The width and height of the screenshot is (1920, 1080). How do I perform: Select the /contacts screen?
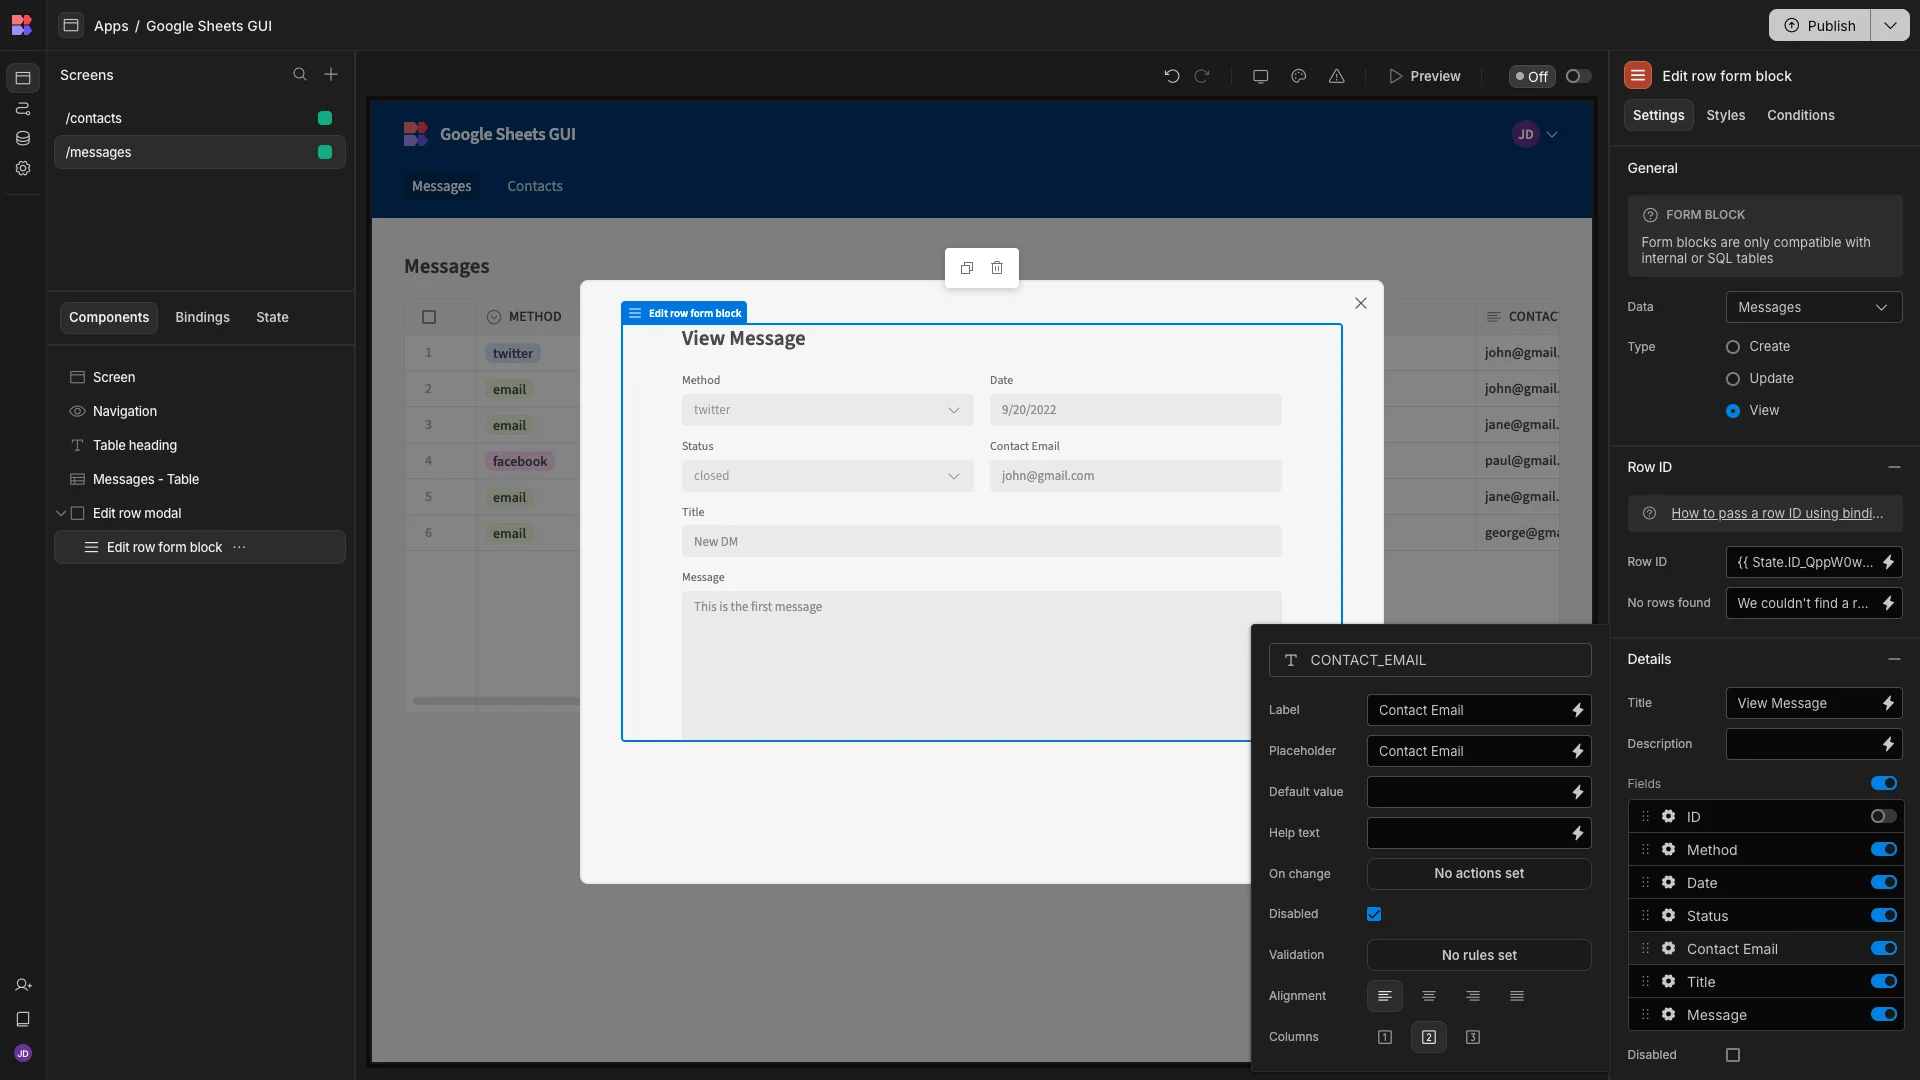(x=199, y=118)
